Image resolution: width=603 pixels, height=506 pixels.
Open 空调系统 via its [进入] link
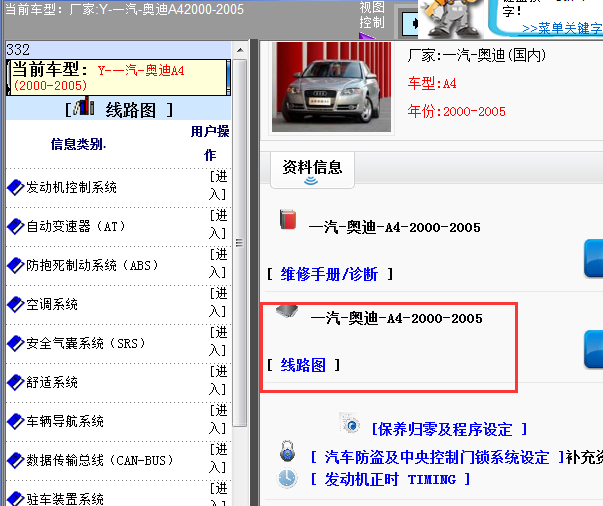pyautogui.click(x=218, y=303)
